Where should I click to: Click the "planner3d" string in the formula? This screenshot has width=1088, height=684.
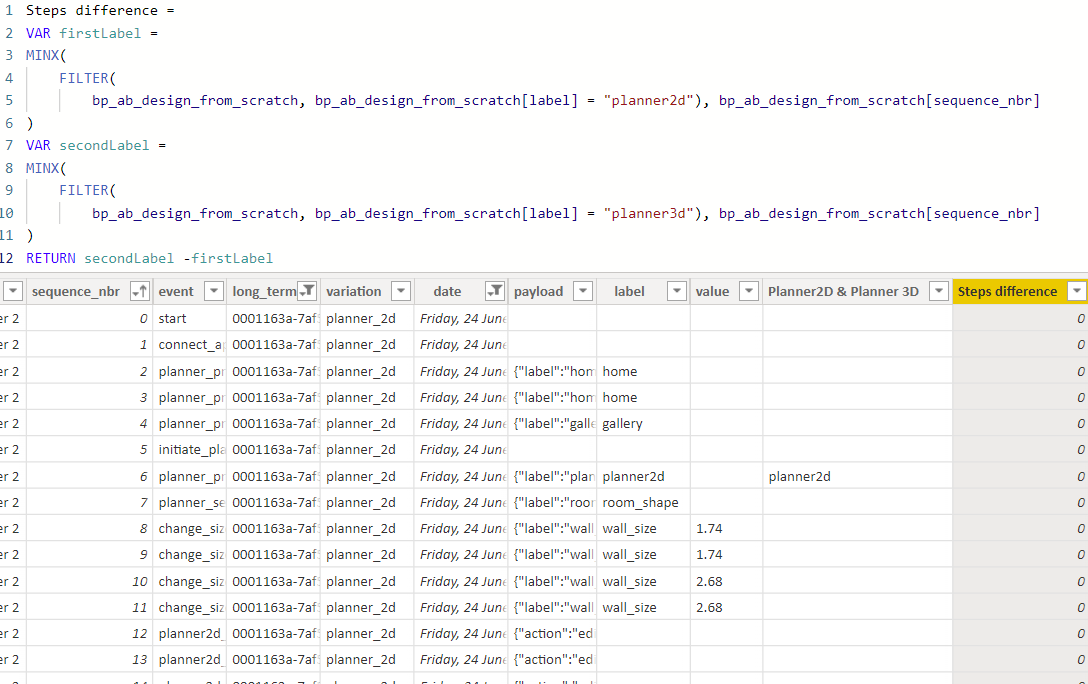[x=648, y=213]
